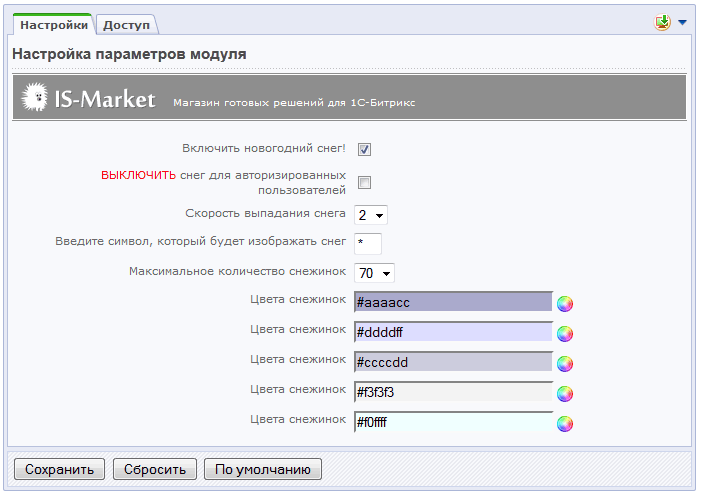Expand the blue arrow menu at top right
The width and height of the screenshot is (701, 495).
click(x=682, y=22)
